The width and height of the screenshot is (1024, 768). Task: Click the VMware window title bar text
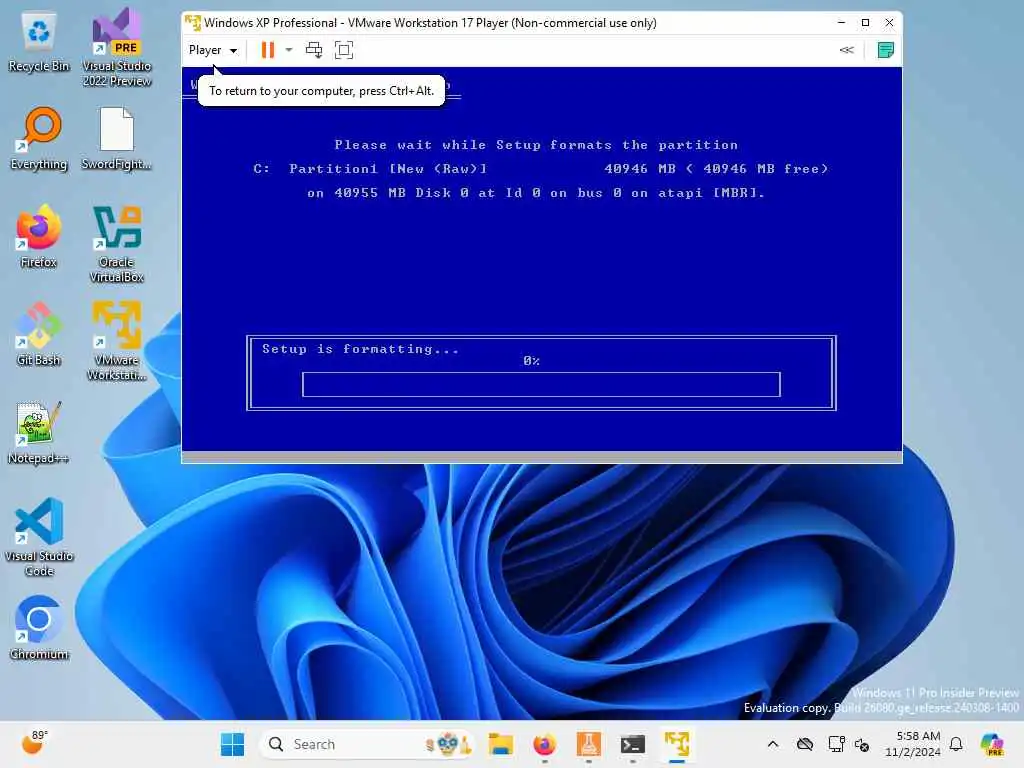pyautogui.click(x=430, y=23)
